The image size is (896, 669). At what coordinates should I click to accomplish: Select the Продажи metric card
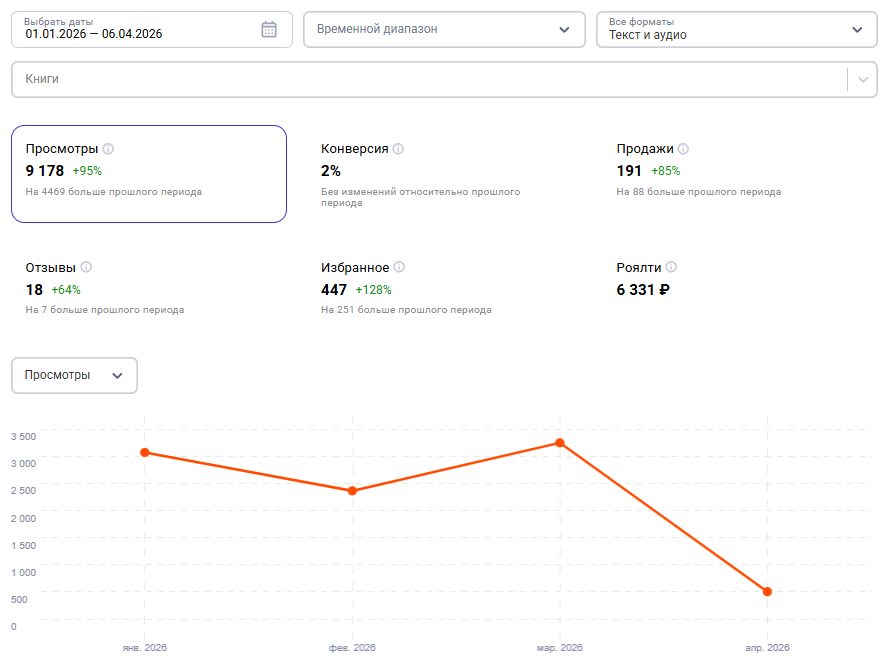[x=740, y=174]
